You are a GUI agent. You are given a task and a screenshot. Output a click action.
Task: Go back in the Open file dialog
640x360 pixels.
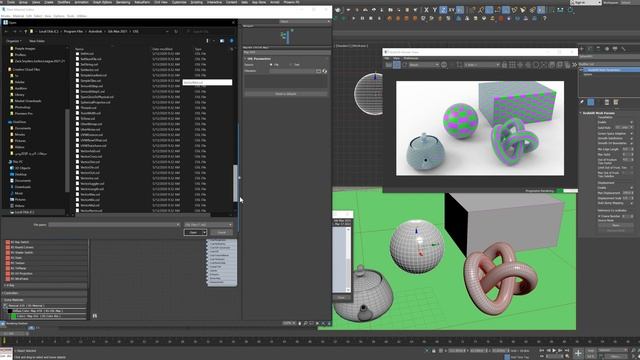click(x=6, y=31)
